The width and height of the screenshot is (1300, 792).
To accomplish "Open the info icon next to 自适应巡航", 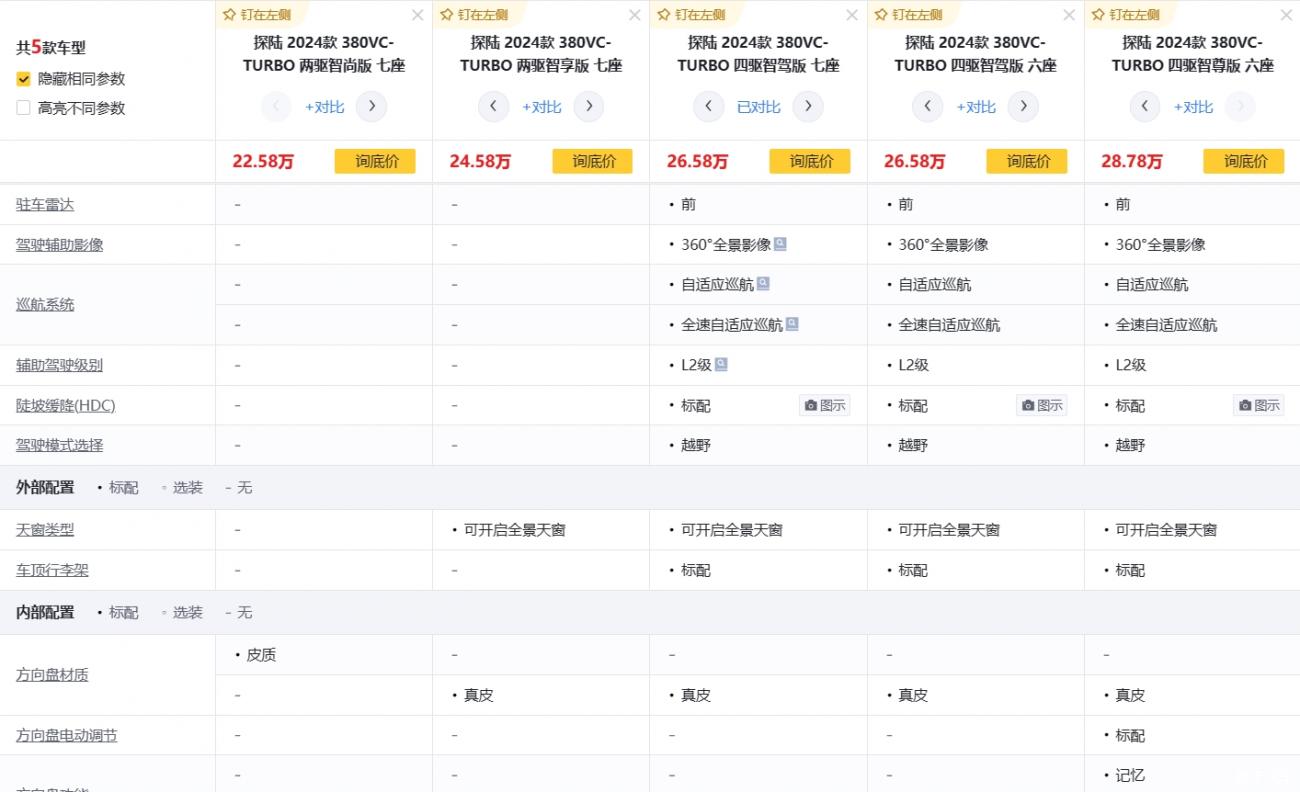I will tap(763, 283).
